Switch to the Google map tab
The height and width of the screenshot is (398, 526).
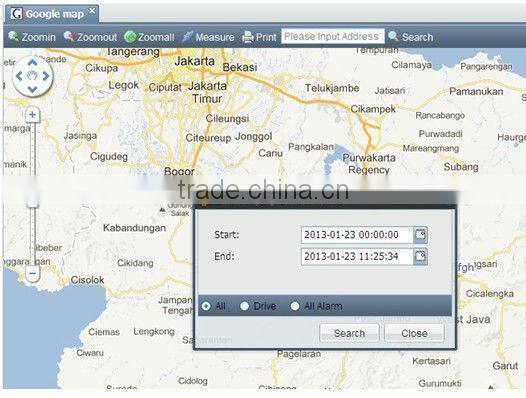[51, 14]
